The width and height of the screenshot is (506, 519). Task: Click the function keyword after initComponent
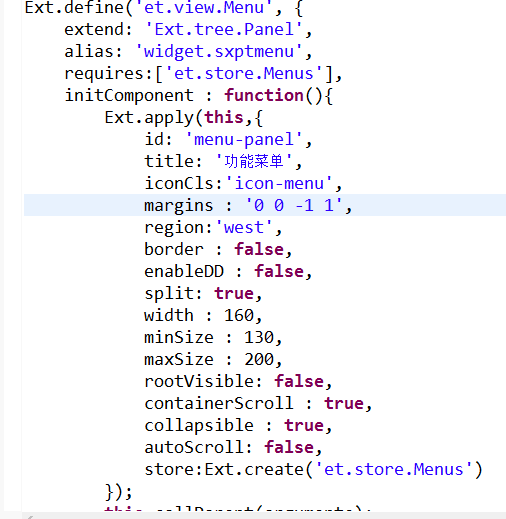[264, 95]
